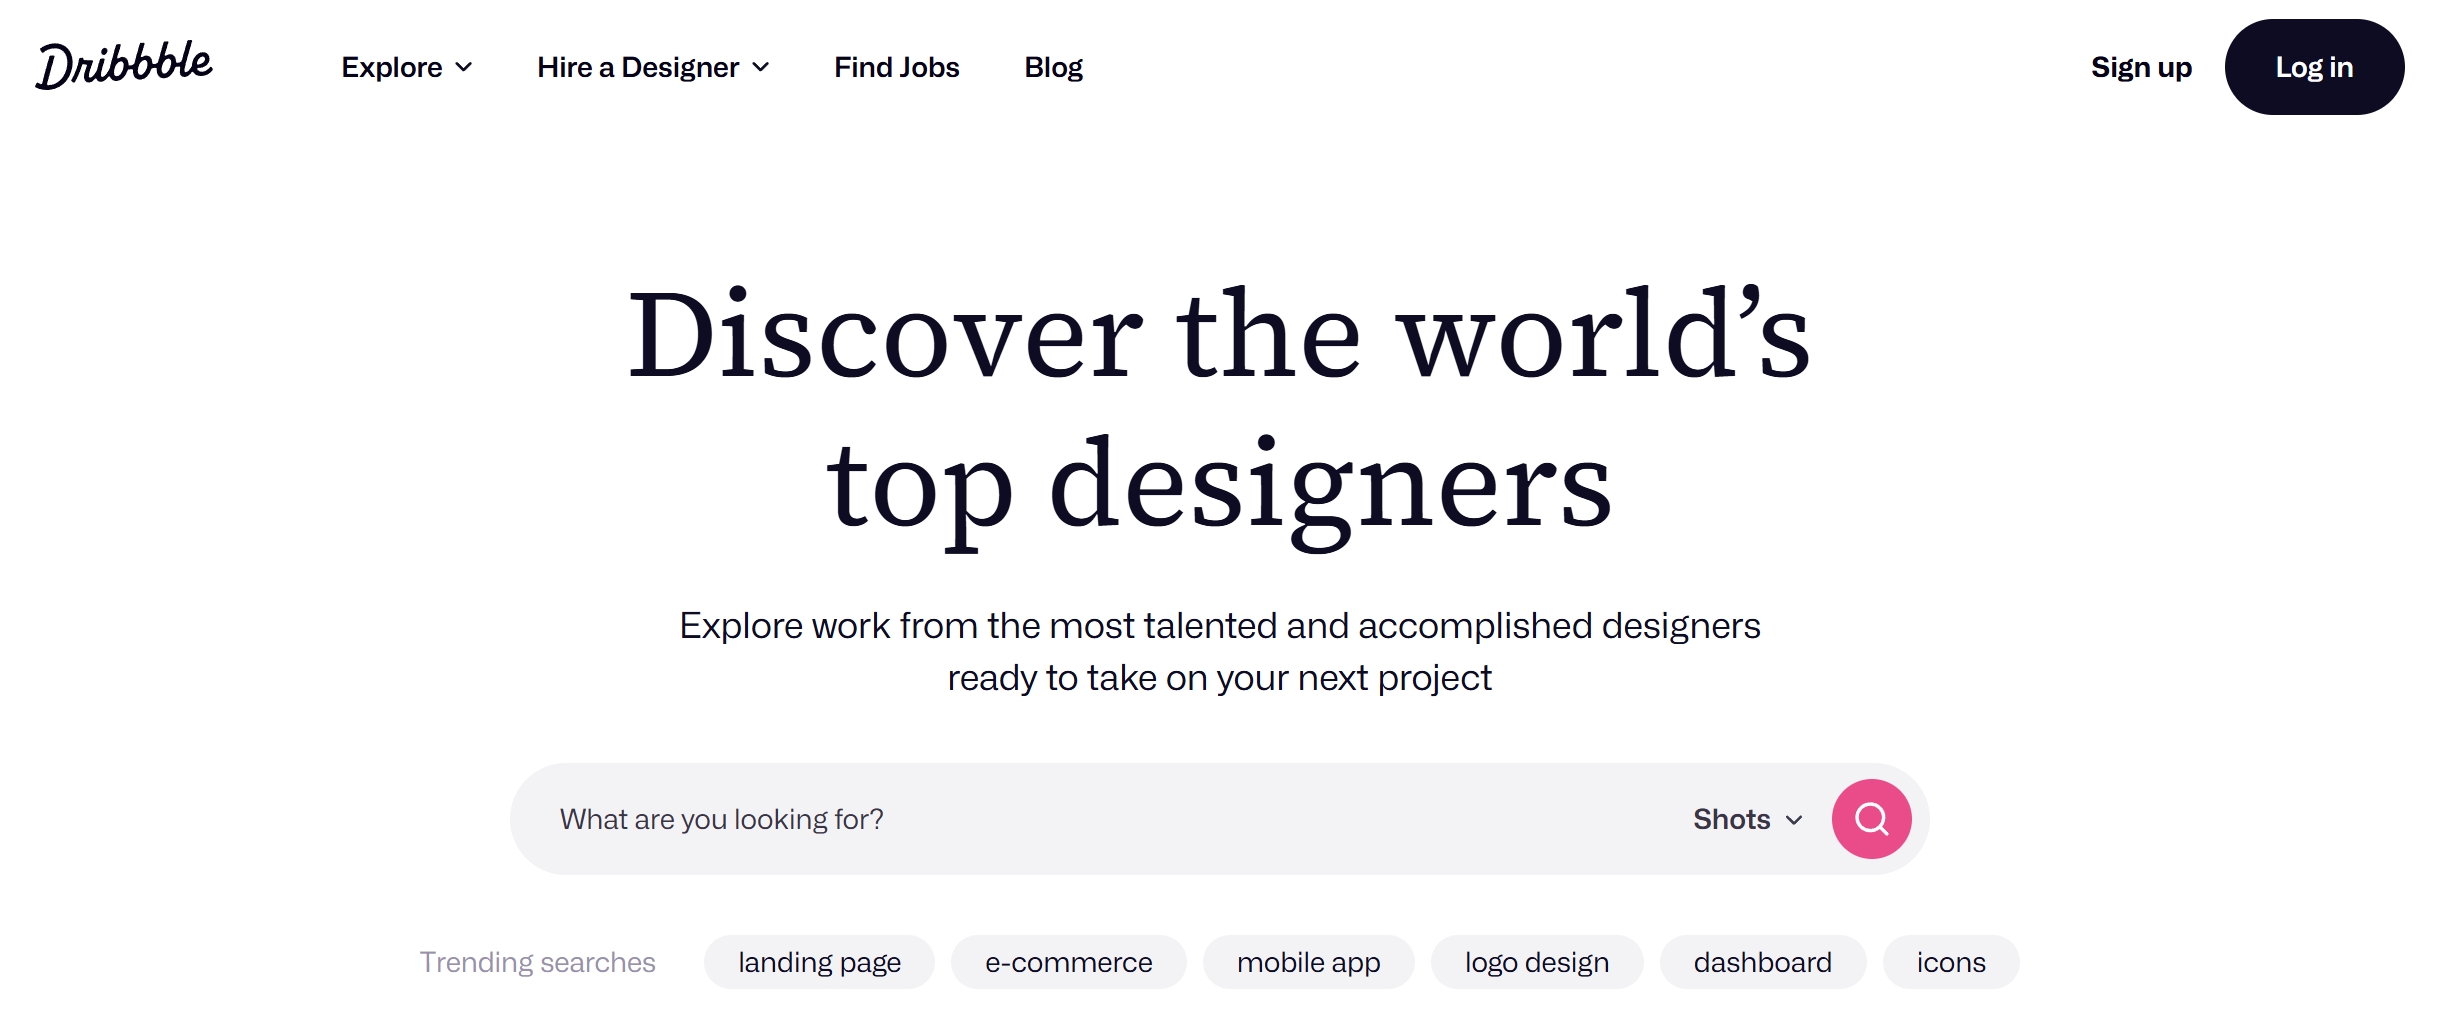Choose the 'icons' trending search chip
Image resolution: width=2441 pixels, height=1013 pixels.
pyautogui.click(x=1951, y=962)
